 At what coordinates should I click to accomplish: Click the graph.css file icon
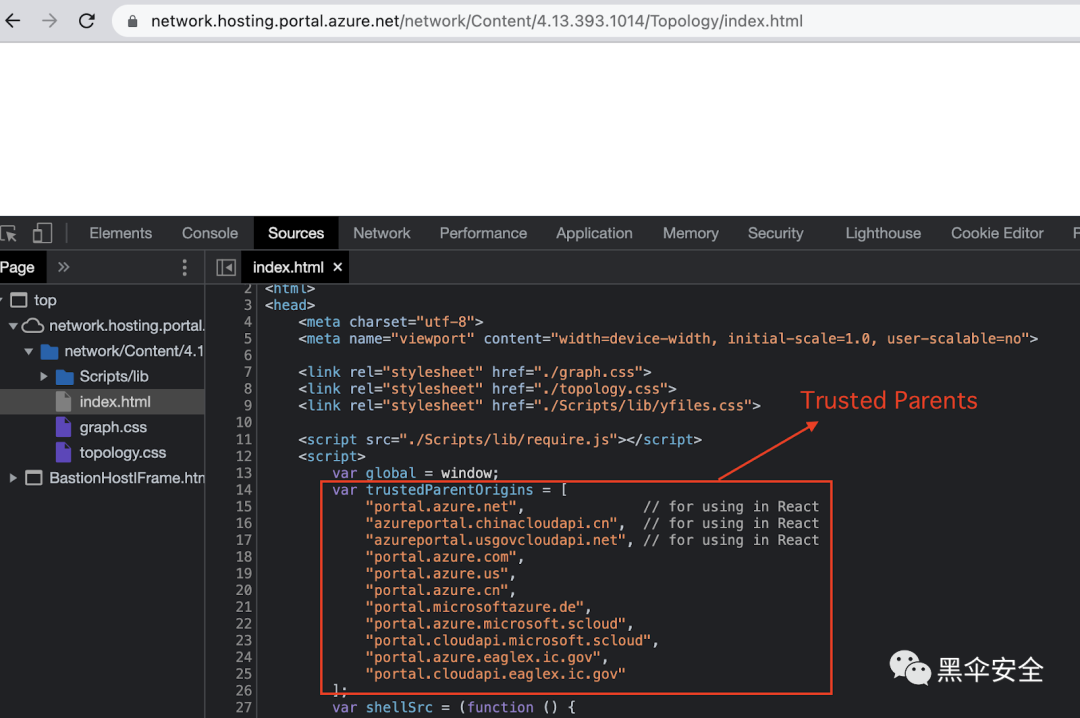pos(63,427)
